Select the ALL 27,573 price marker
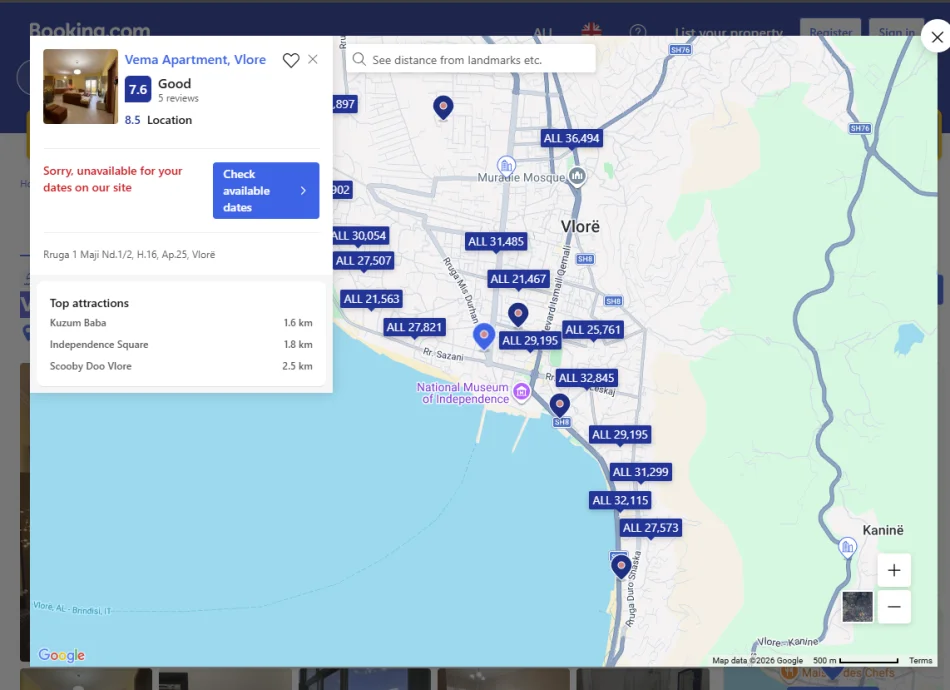This screenshot has height=690, width=950. [651, 528]
